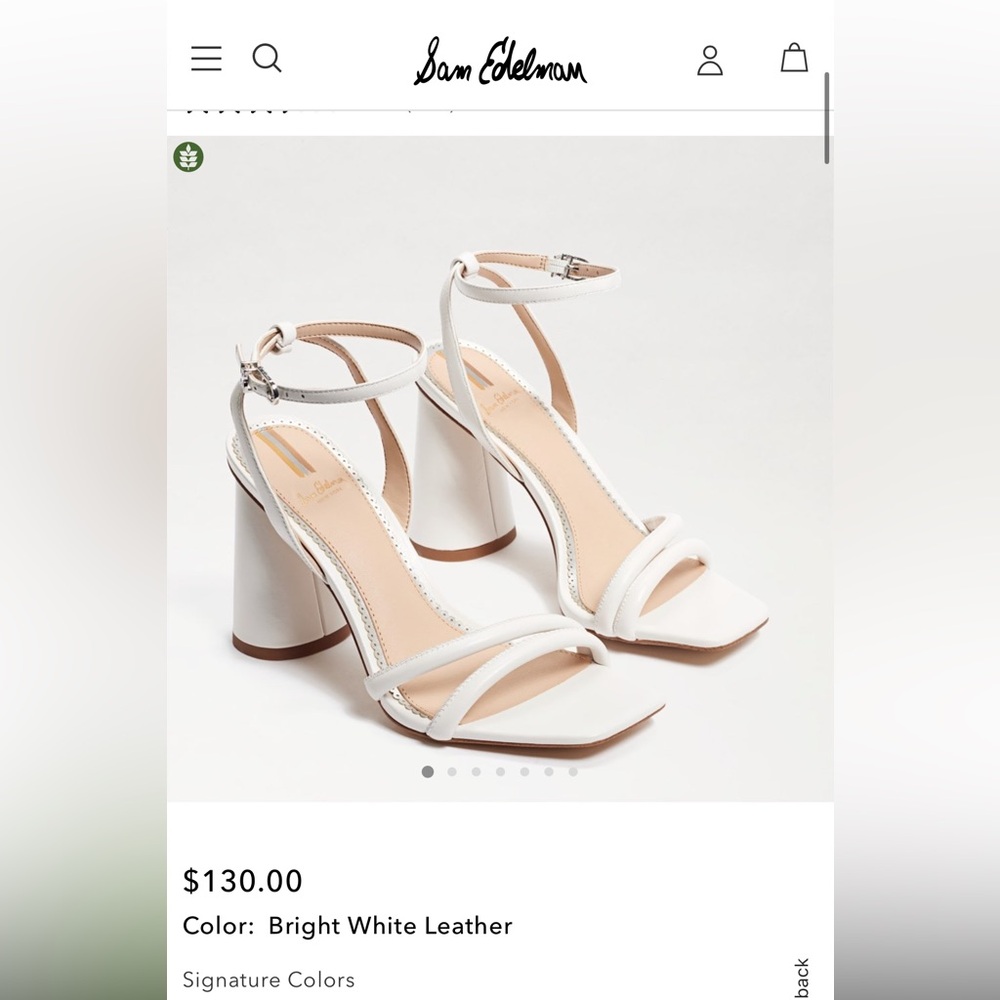Open the account sign-in person icon

(x=710, y=59)
